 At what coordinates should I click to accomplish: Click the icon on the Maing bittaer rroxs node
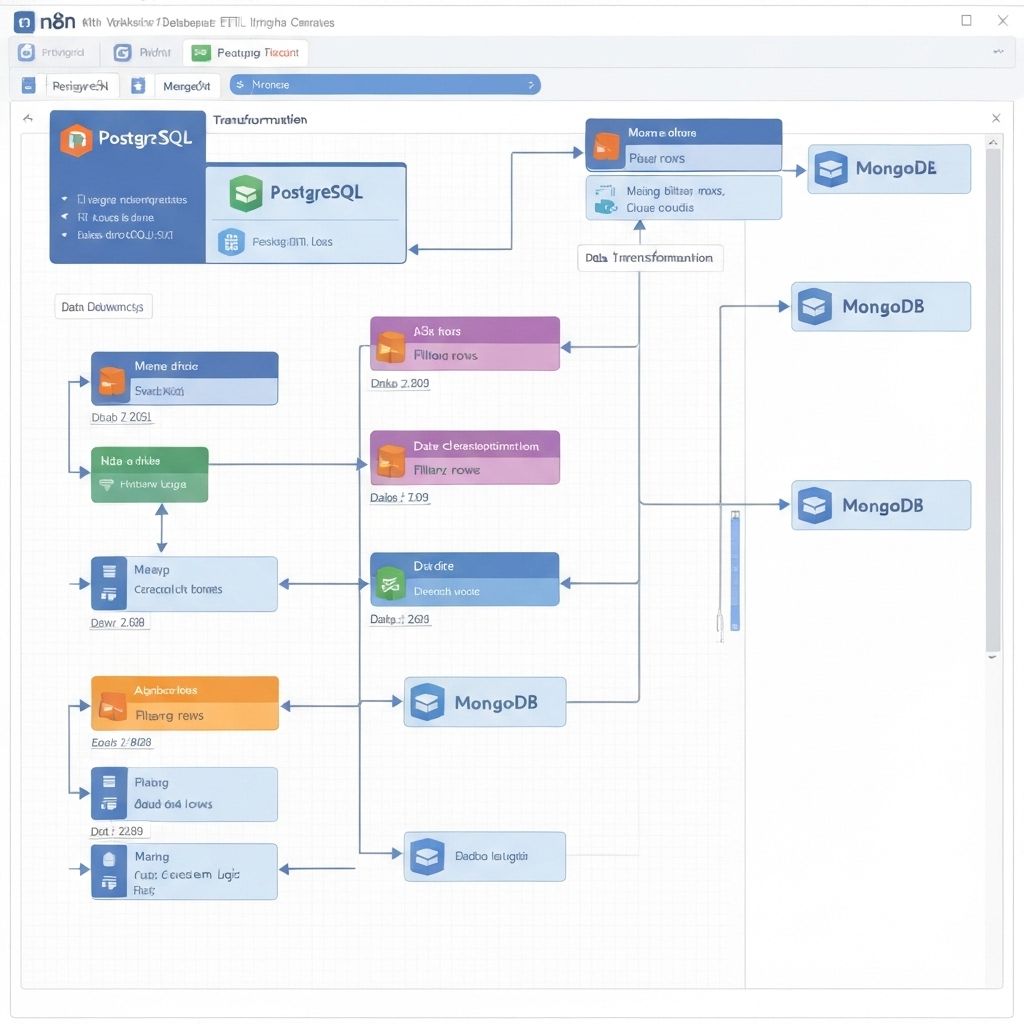(604, 198)
